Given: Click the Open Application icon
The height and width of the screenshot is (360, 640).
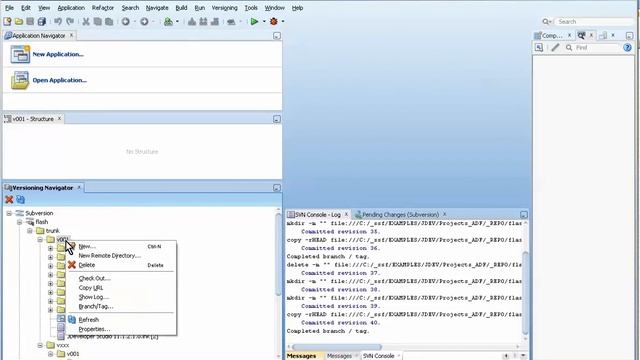Looking at the screenshot, I should click(x=20, y=80).
